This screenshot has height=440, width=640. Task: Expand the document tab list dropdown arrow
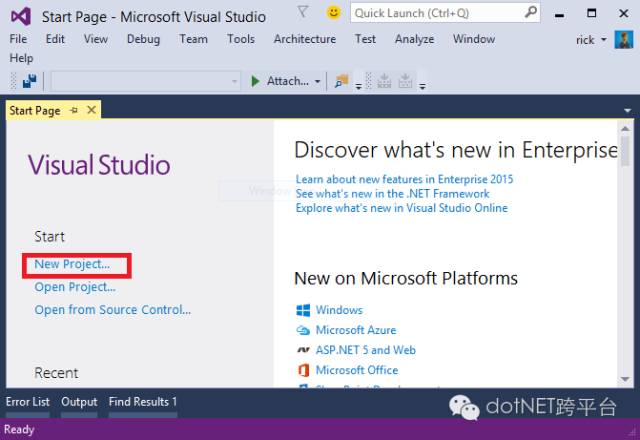[x=627, y=111]
